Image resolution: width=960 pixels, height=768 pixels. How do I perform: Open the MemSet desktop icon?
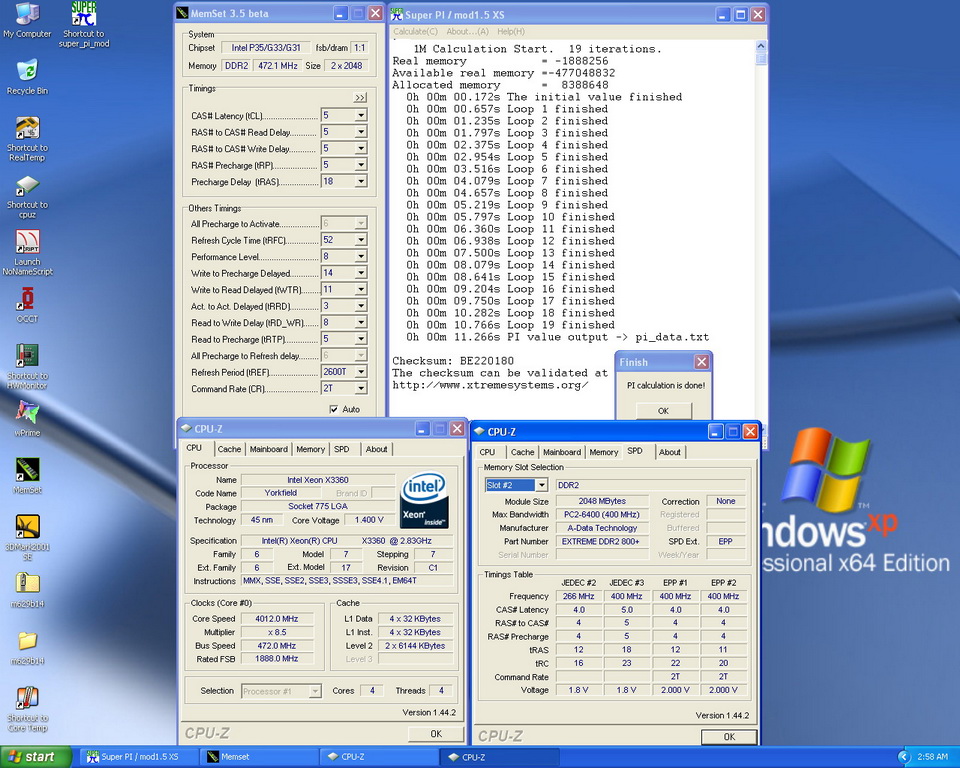27,476
